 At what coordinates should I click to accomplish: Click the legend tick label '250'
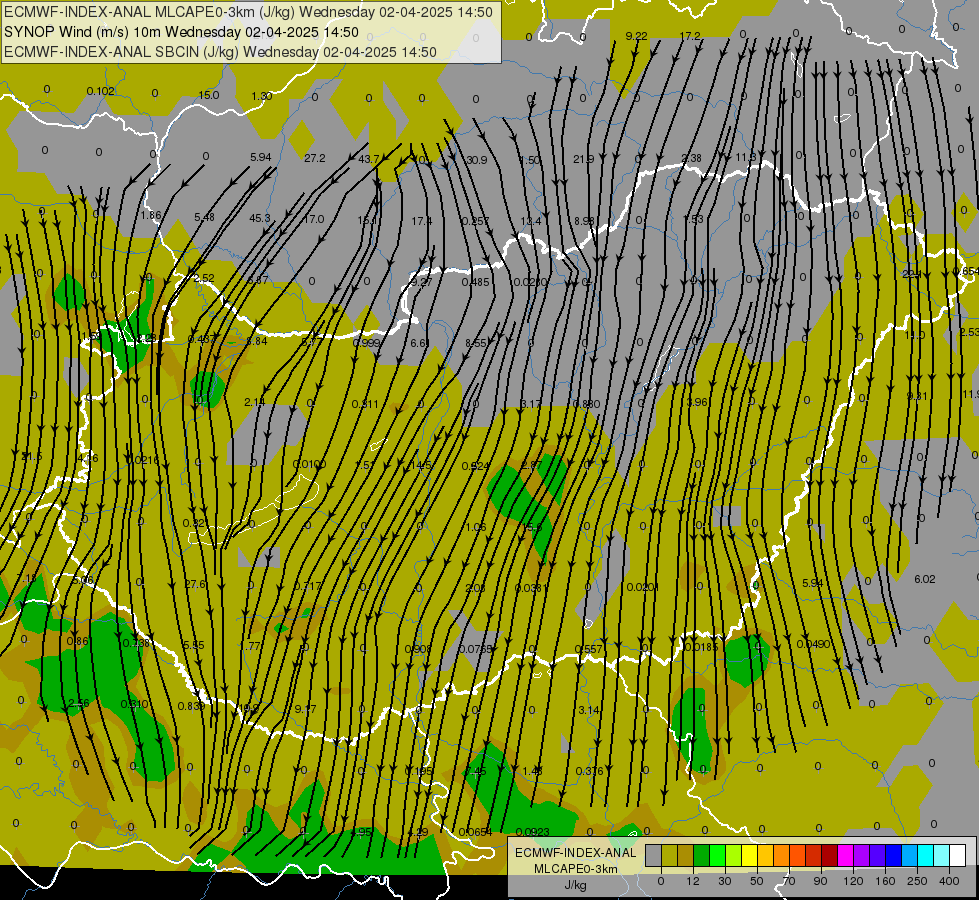(x=917, y=881)
